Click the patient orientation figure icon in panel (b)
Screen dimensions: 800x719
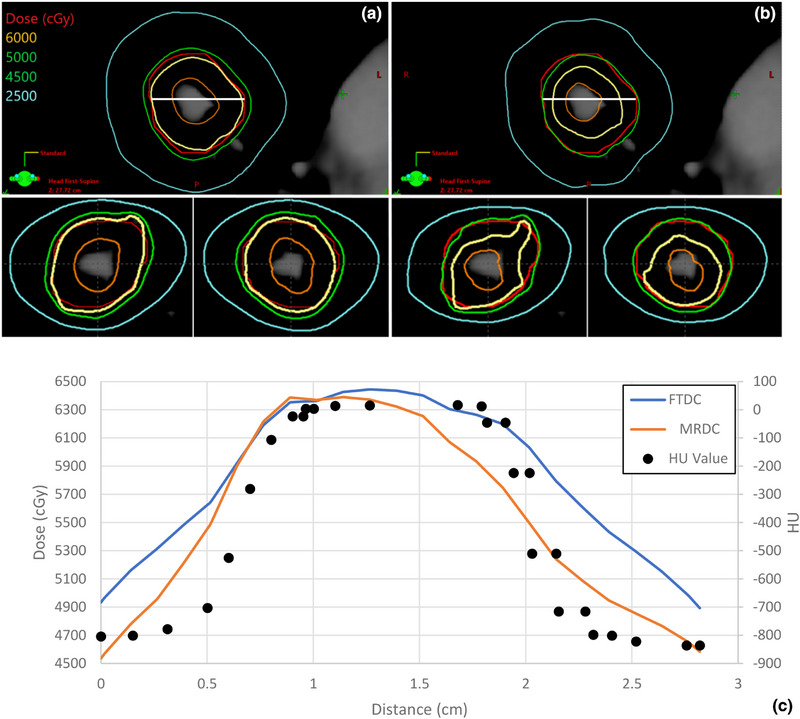[x=416, y=178]
